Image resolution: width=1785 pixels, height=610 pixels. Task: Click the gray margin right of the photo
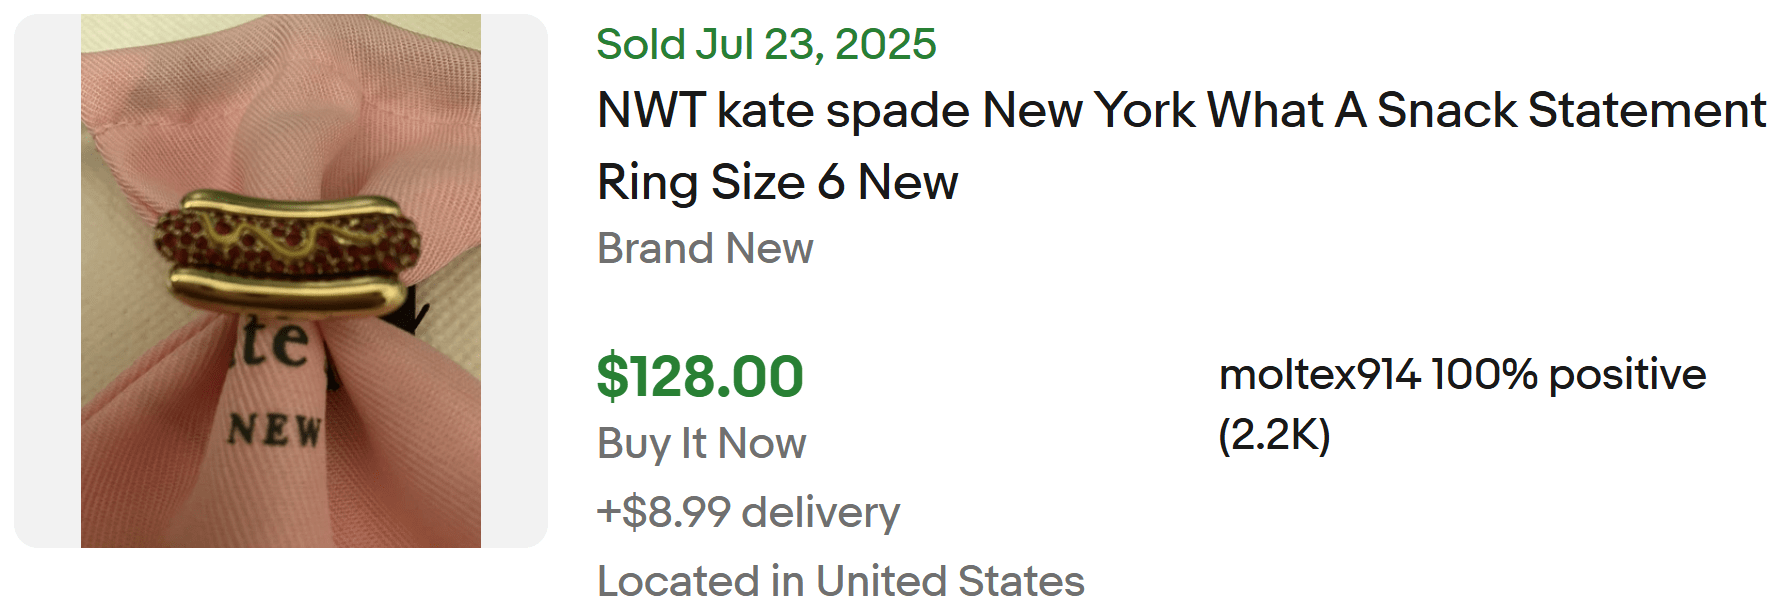point(514,280)
